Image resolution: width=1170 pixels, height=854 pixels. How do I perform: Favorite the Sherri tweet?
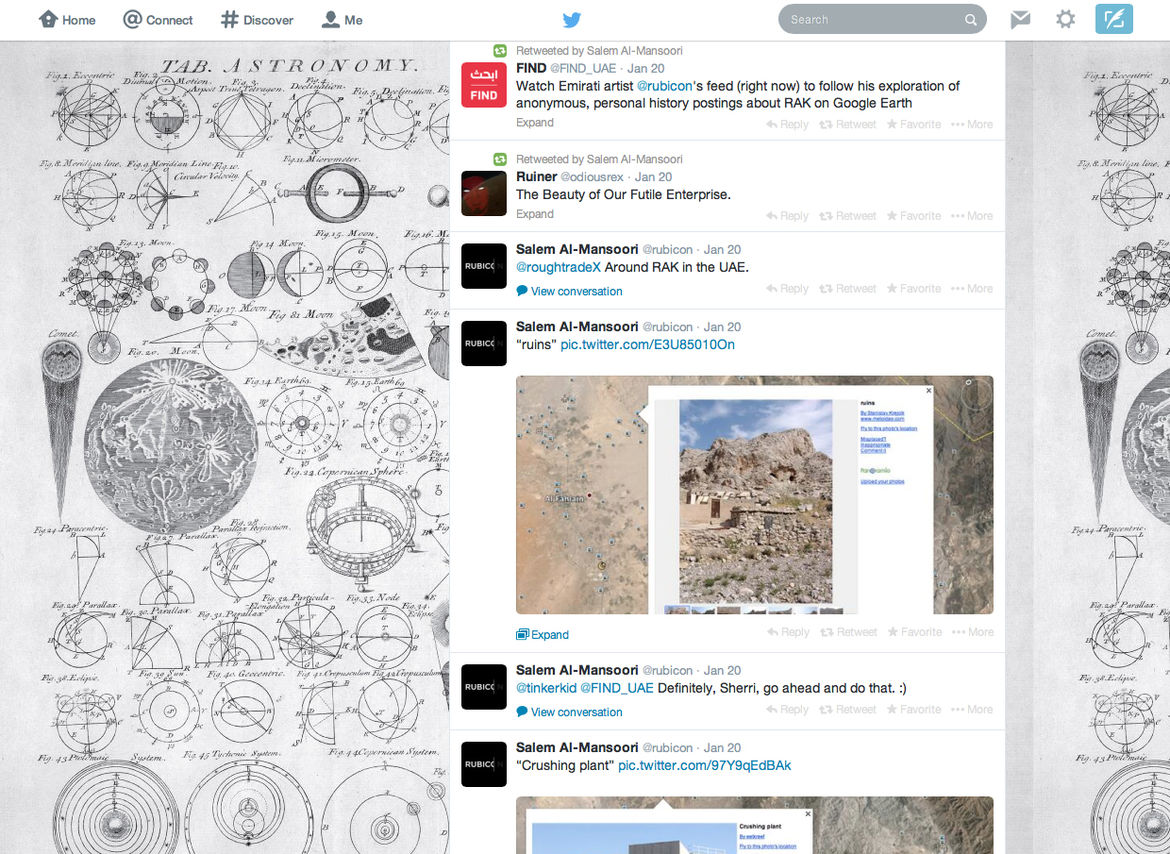(x=914, y=709)
